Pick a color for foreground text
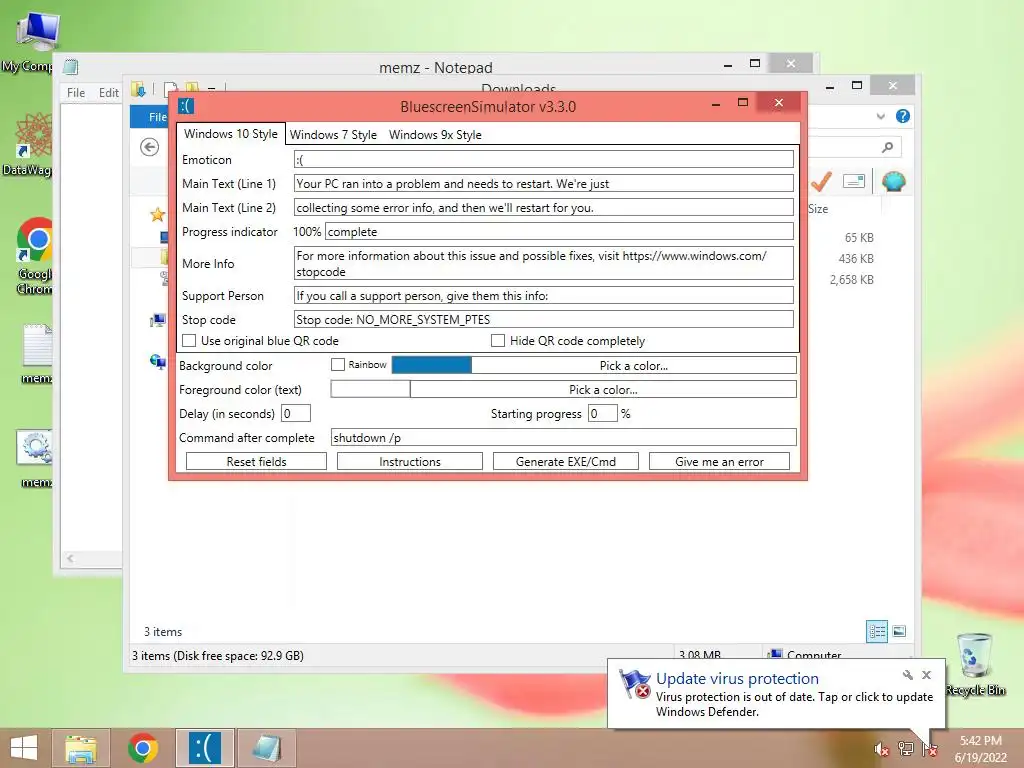This screenshot has width=1024, height=768. click(603, 389)
